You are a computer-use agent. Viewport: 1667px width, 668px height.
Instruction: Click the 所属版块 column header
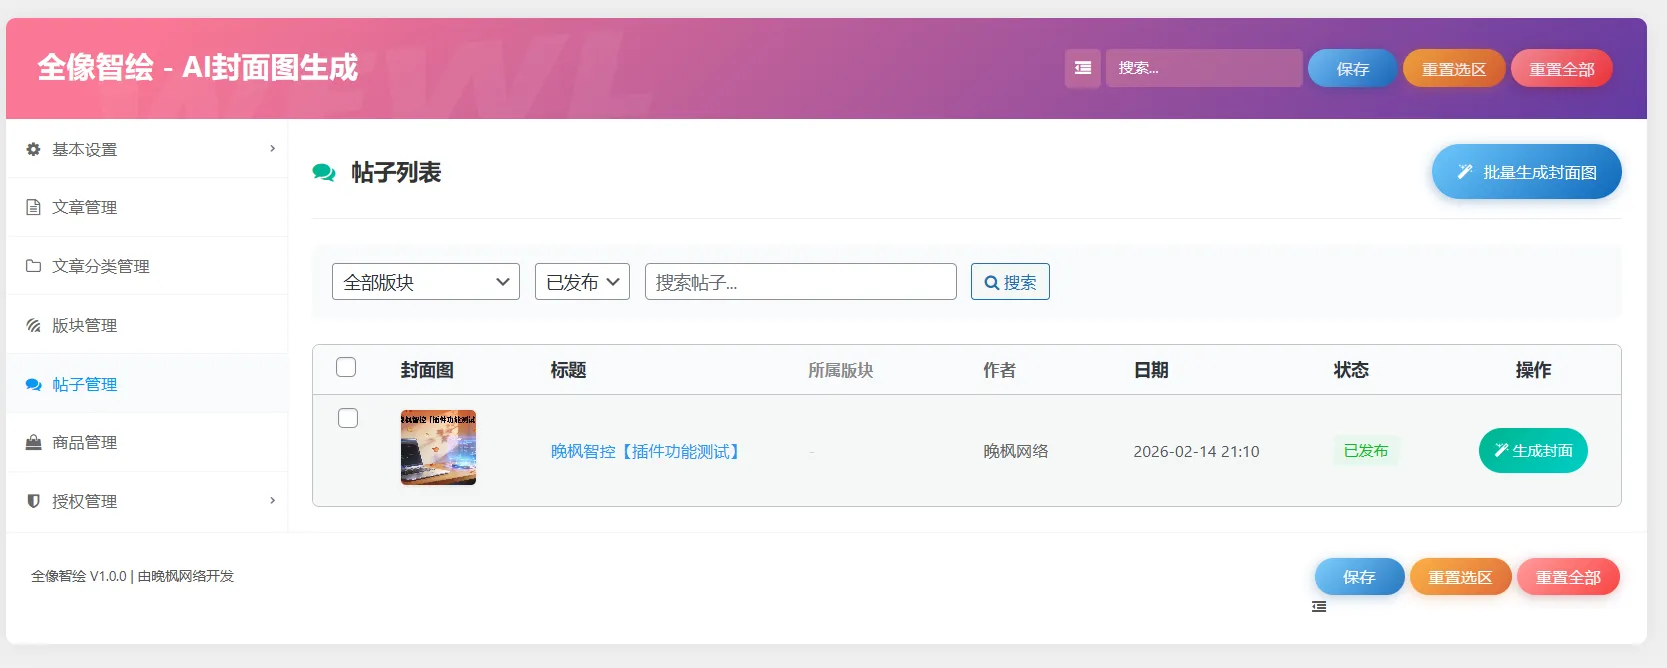(841, 370)
